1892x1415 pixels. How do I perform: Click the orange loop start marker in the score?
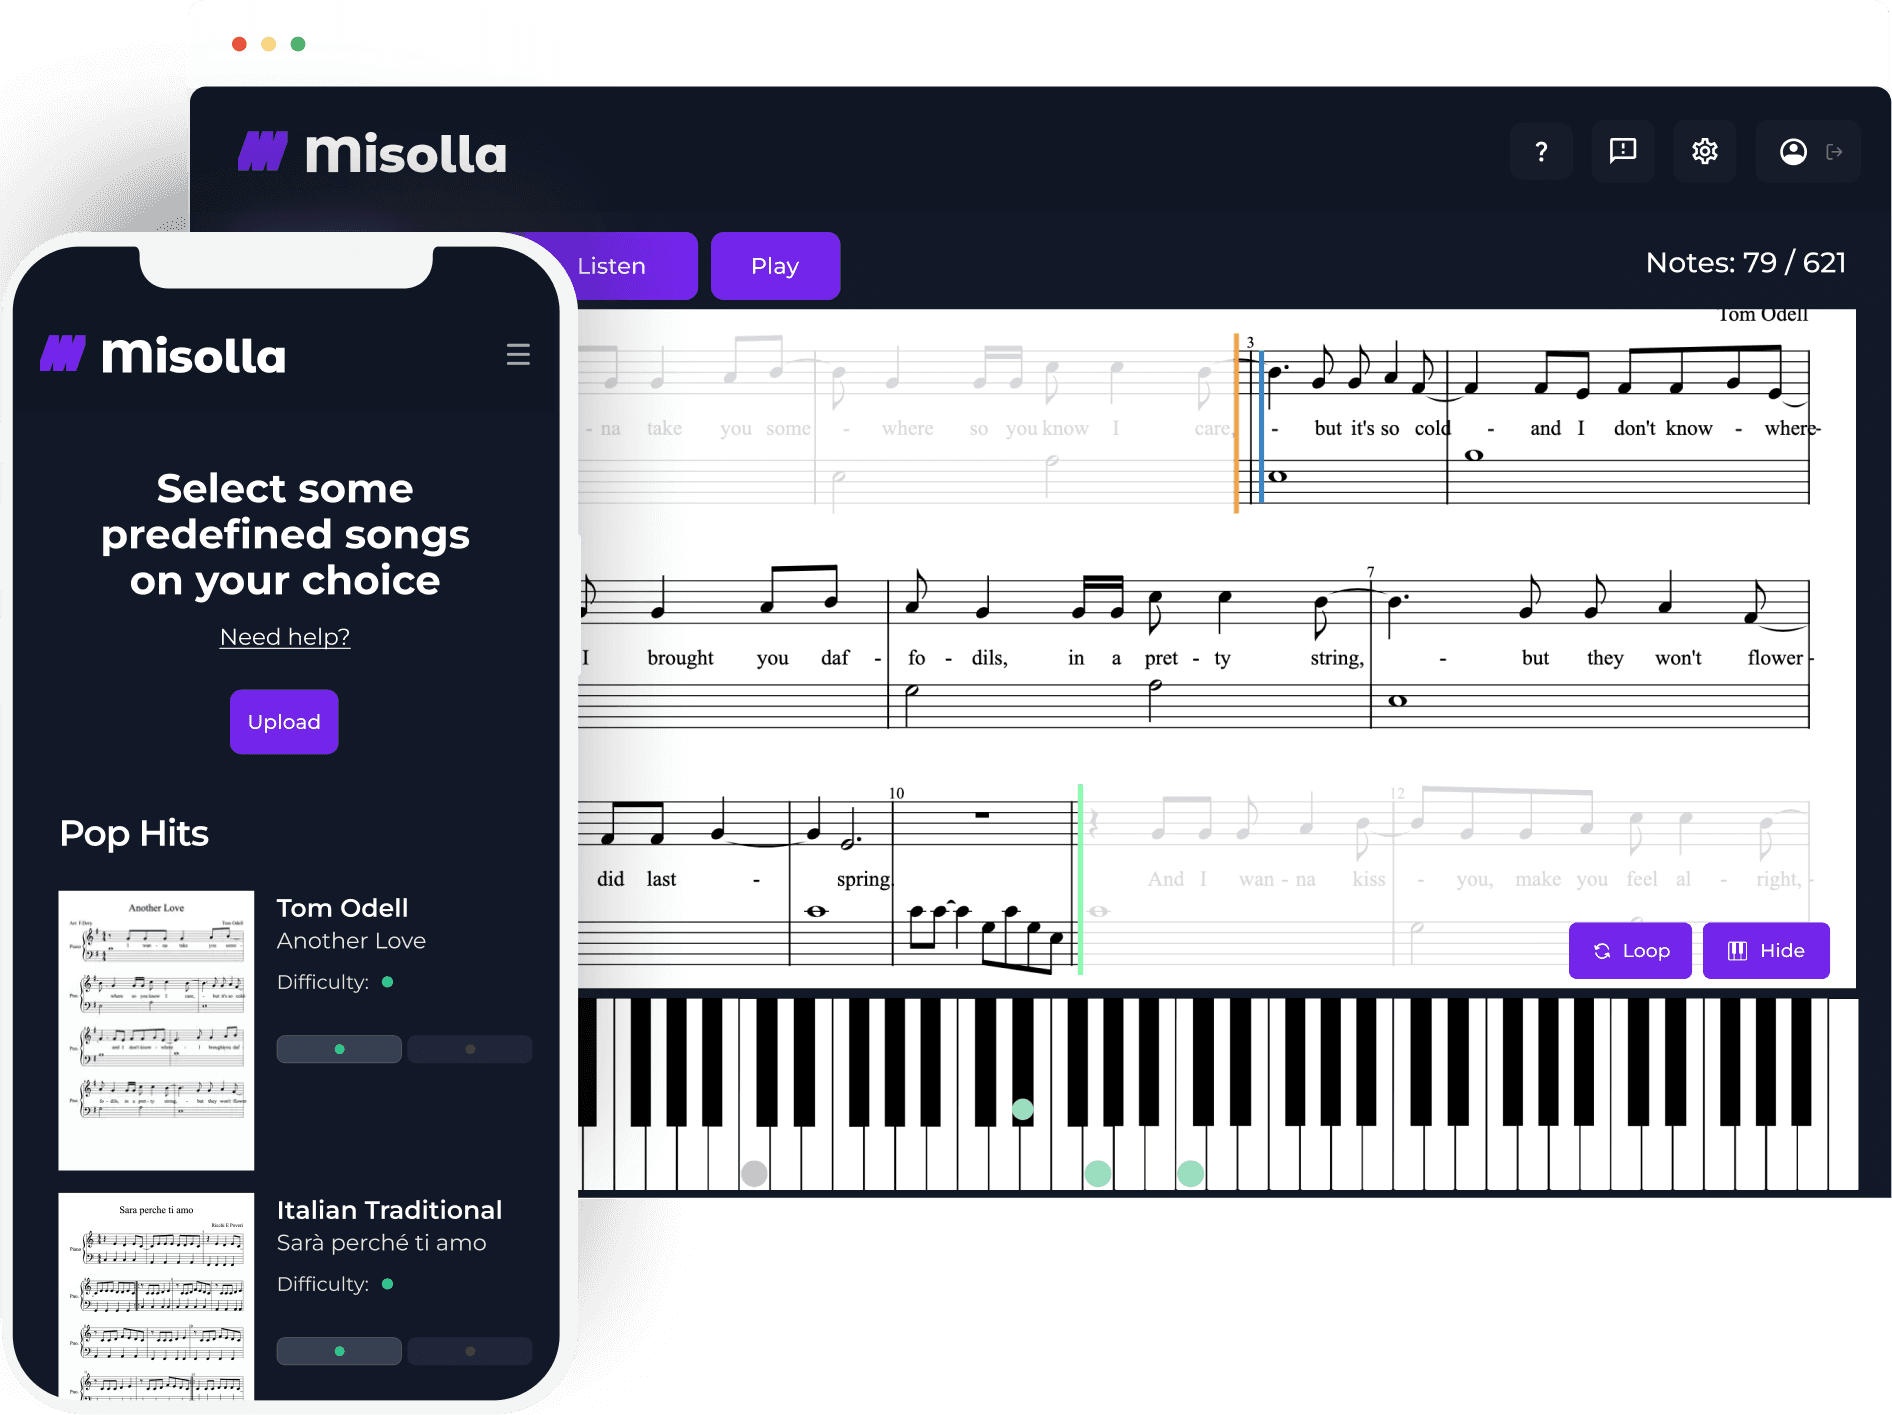tap(1236, 423)
